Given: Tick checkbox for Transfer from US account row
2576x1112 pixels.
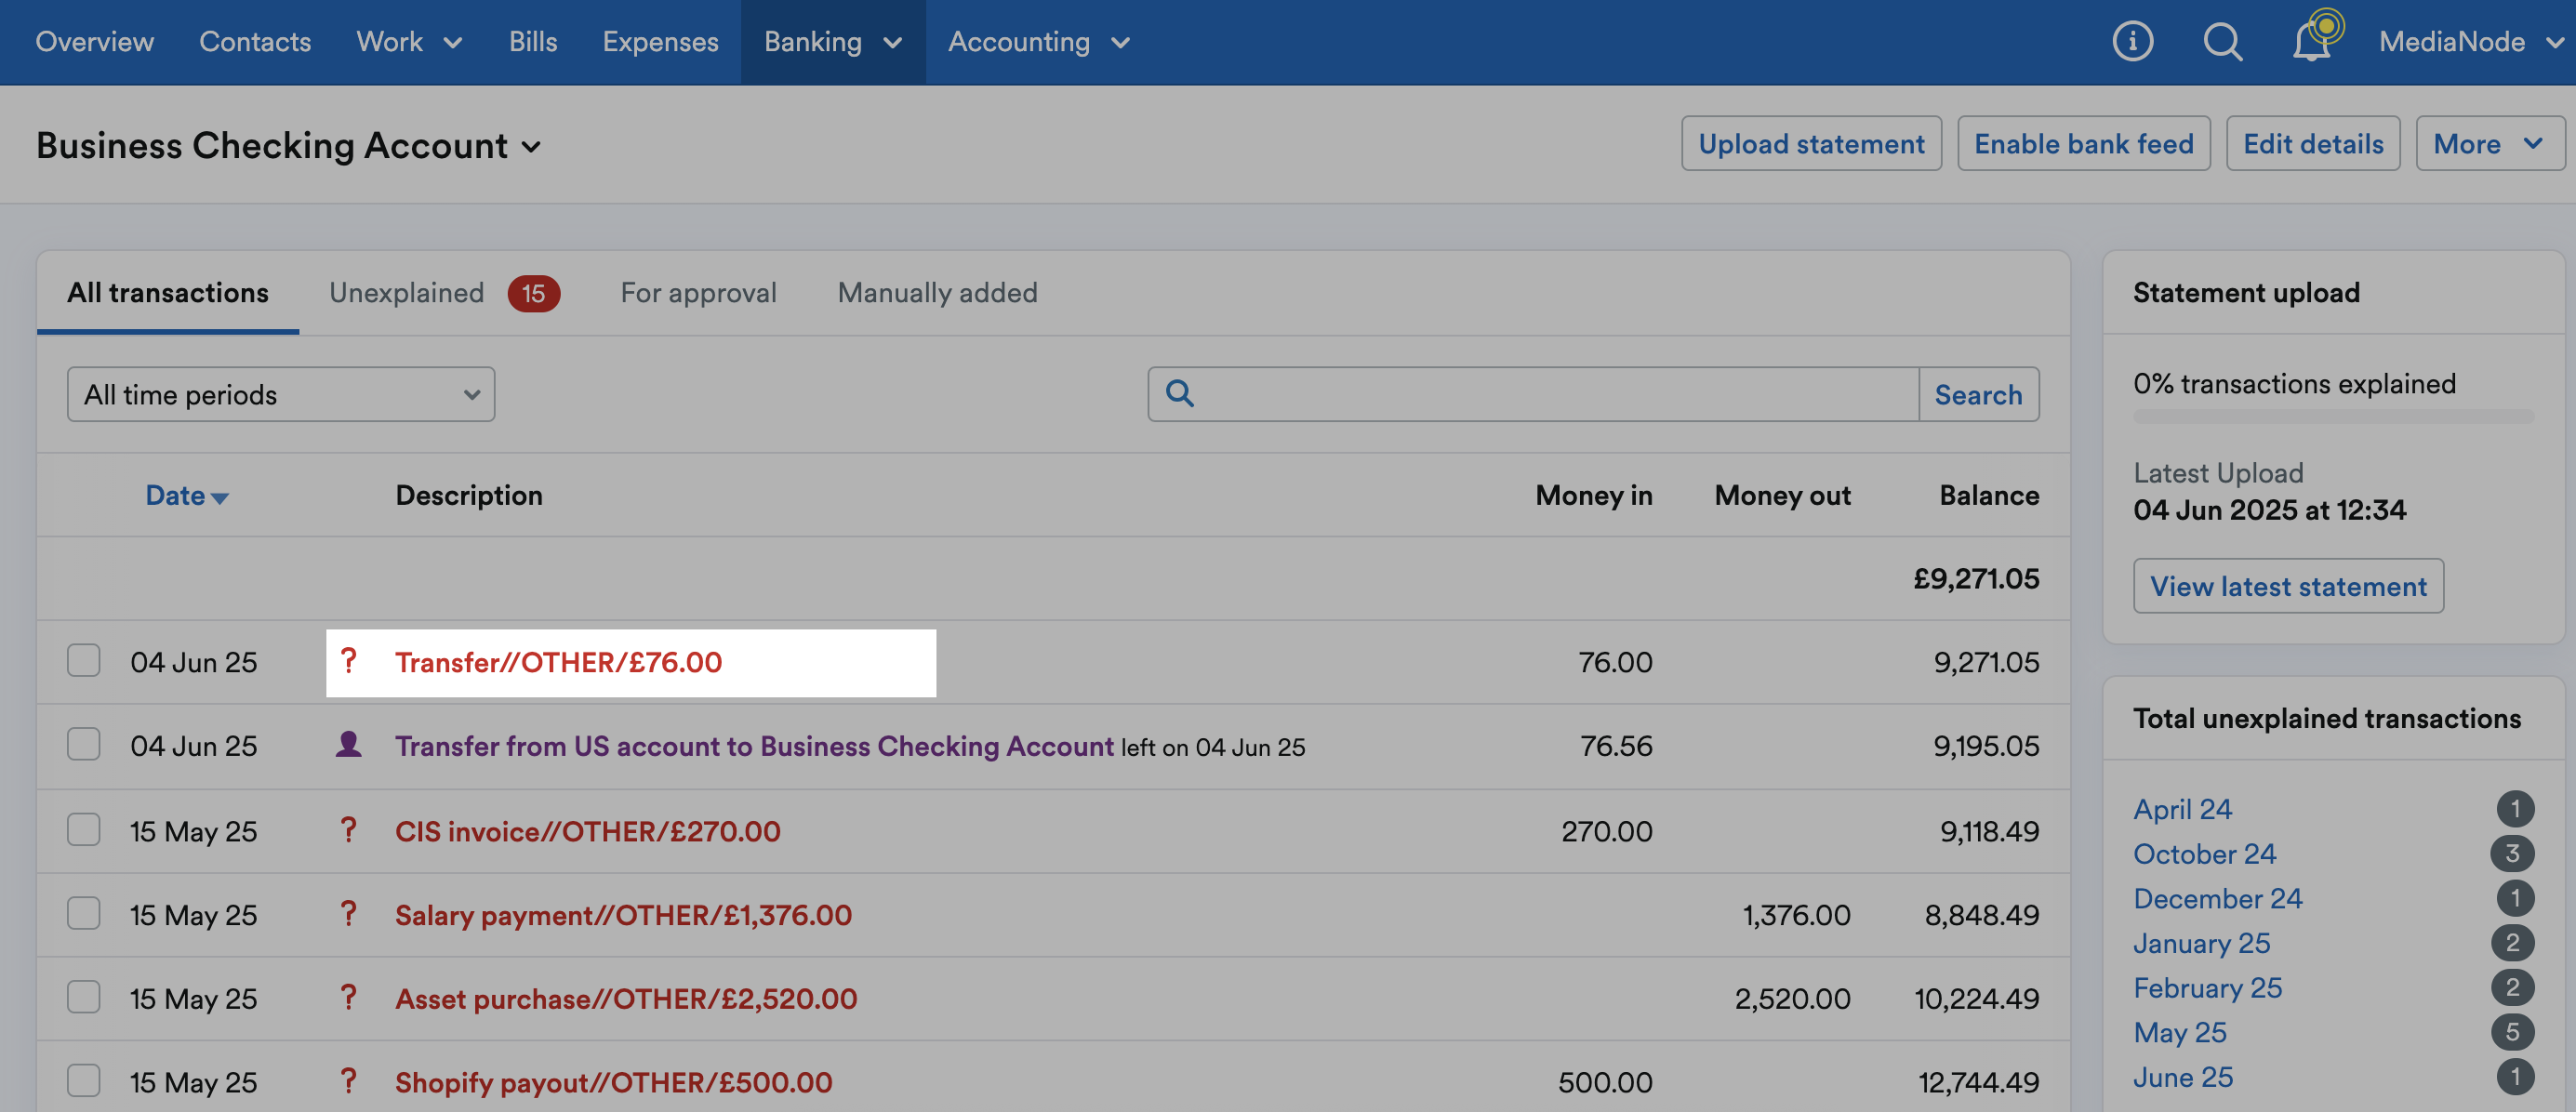Looking at the screenshot, I should 83,744.
